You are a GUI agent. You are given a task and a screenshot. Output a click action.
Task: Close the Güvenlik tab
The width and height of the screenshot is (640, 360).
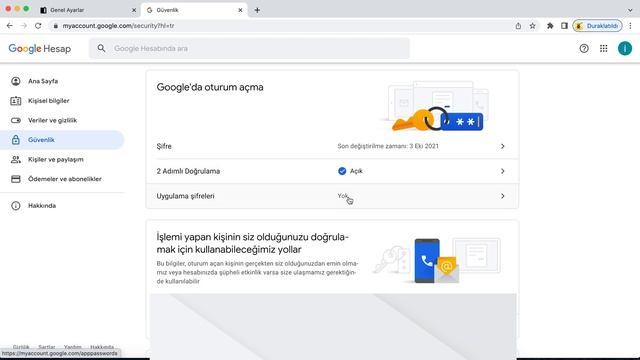(240, 10)
